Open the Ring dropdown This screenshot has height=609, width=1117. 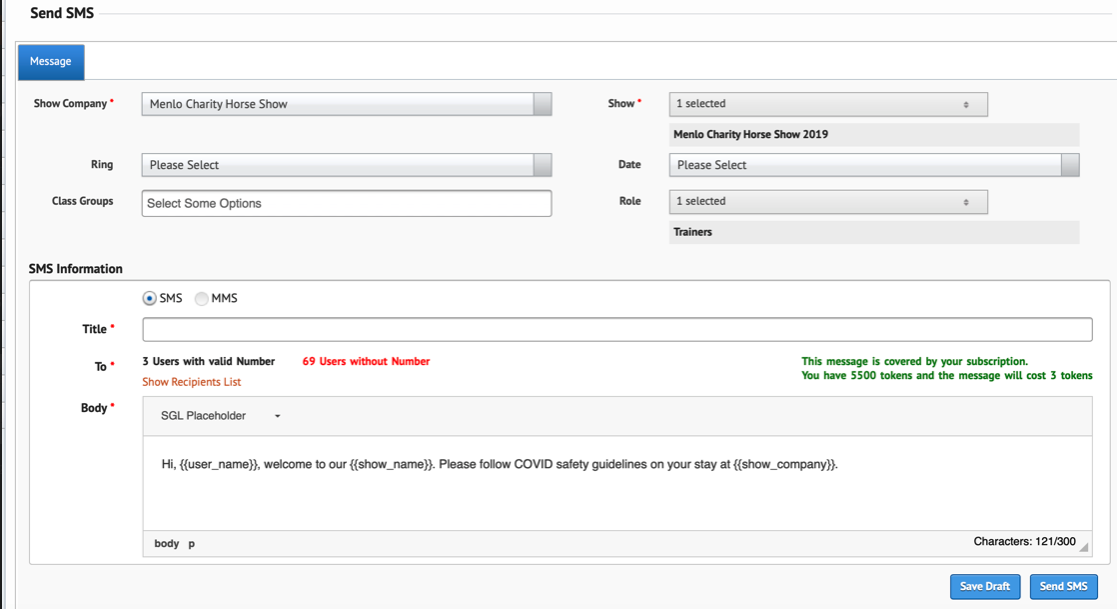coord(346,165)
